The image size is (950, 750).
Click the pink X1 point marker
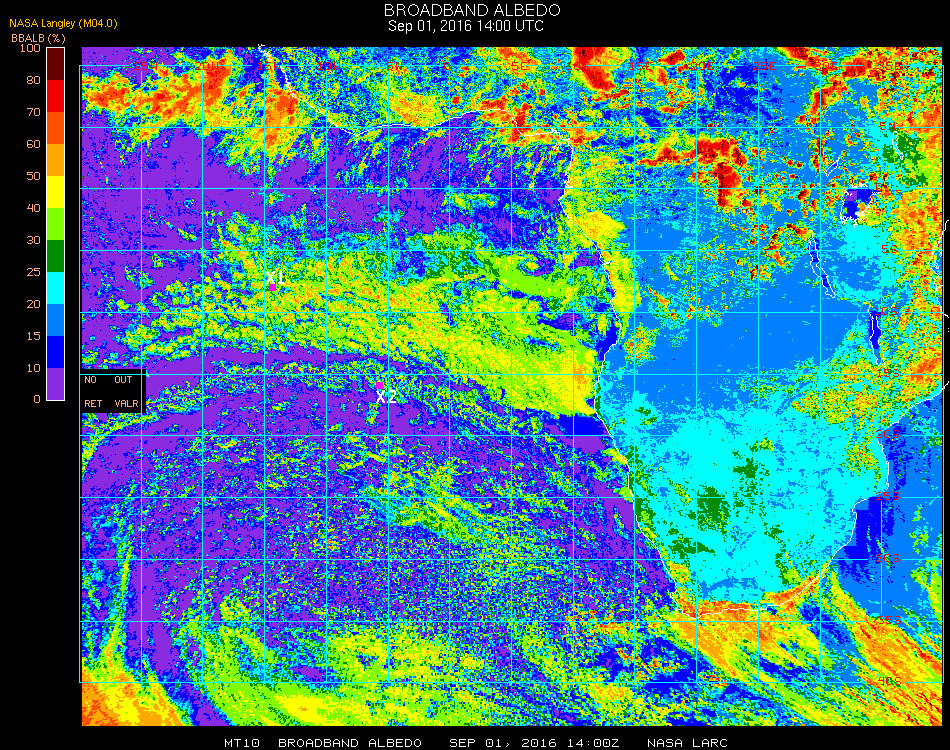coord(273,287)
